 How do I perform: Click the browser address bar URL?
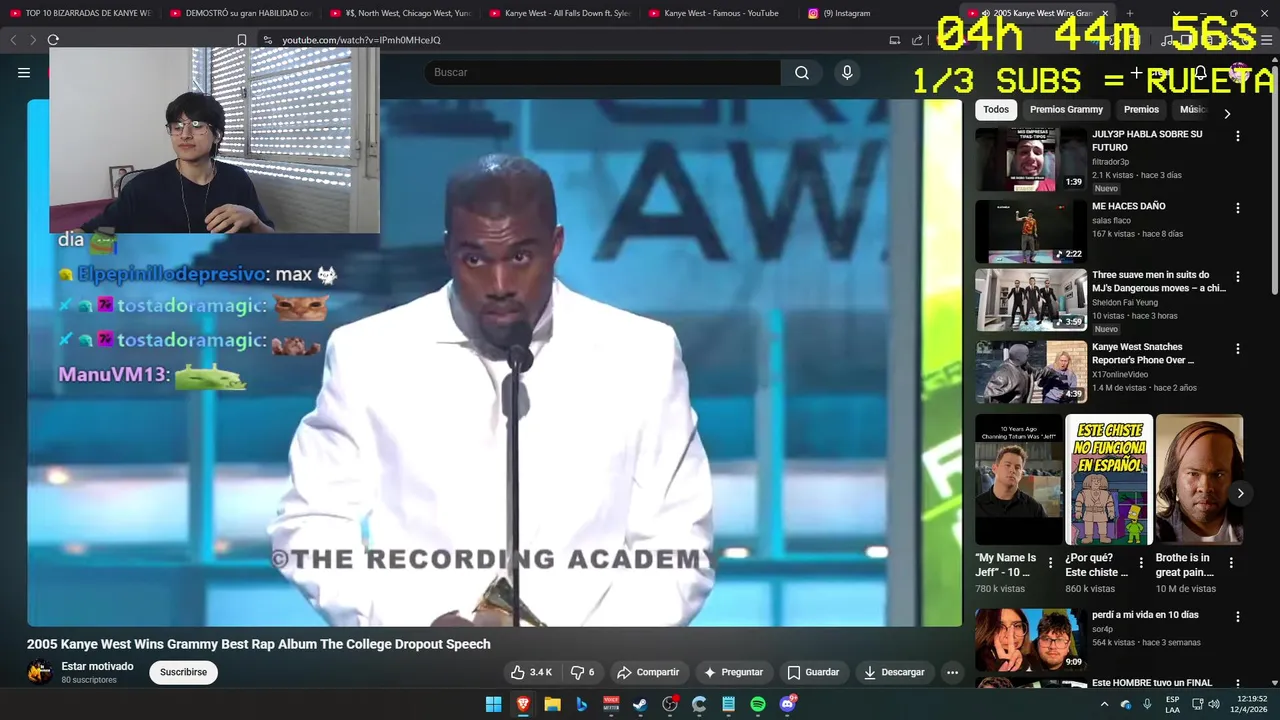click(x=361, y=40)
